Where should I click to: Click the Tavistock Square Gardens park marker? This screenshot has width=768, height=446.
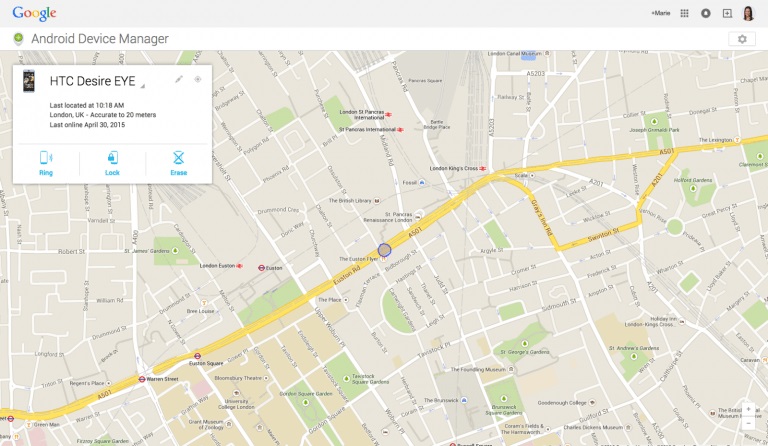pyautogui.click(x=347, y=379)
